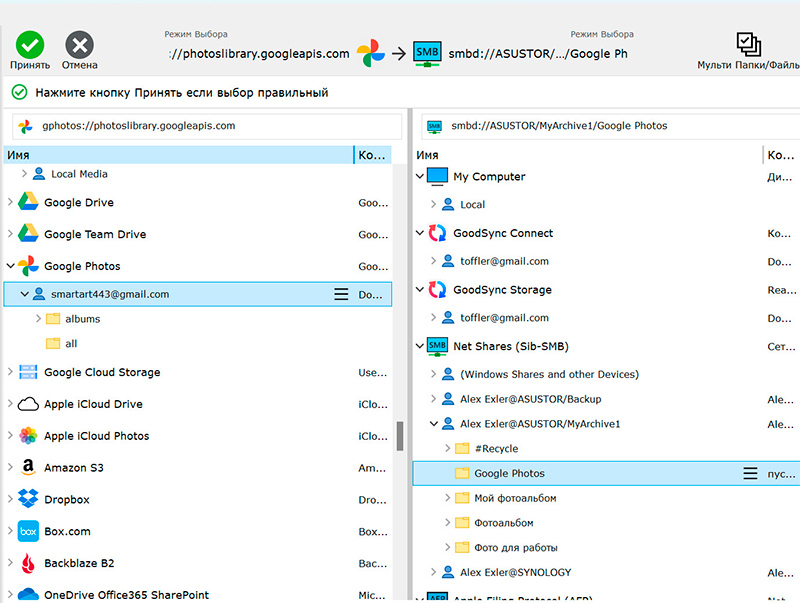Viewport: 800px width, 603px height.
Task: Expand the albums folder
Action: (x=39, y=319)
